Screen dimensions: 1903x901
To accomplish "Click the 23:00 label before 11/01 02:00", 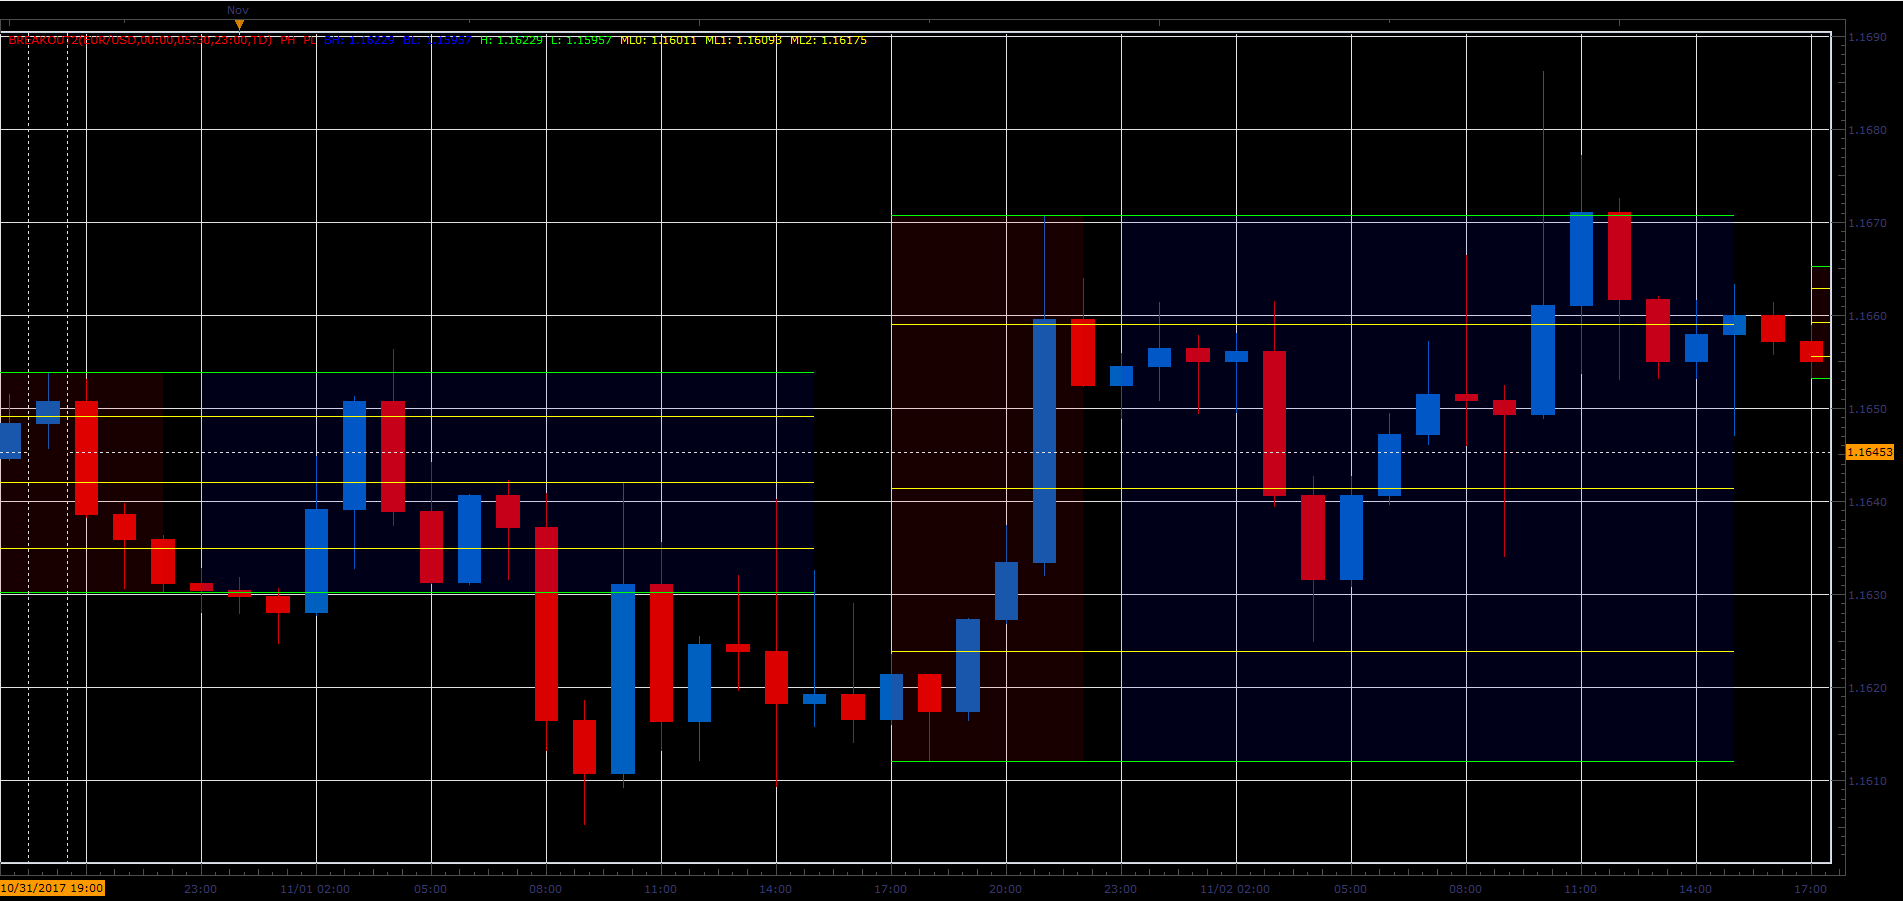I will [201, 889].
